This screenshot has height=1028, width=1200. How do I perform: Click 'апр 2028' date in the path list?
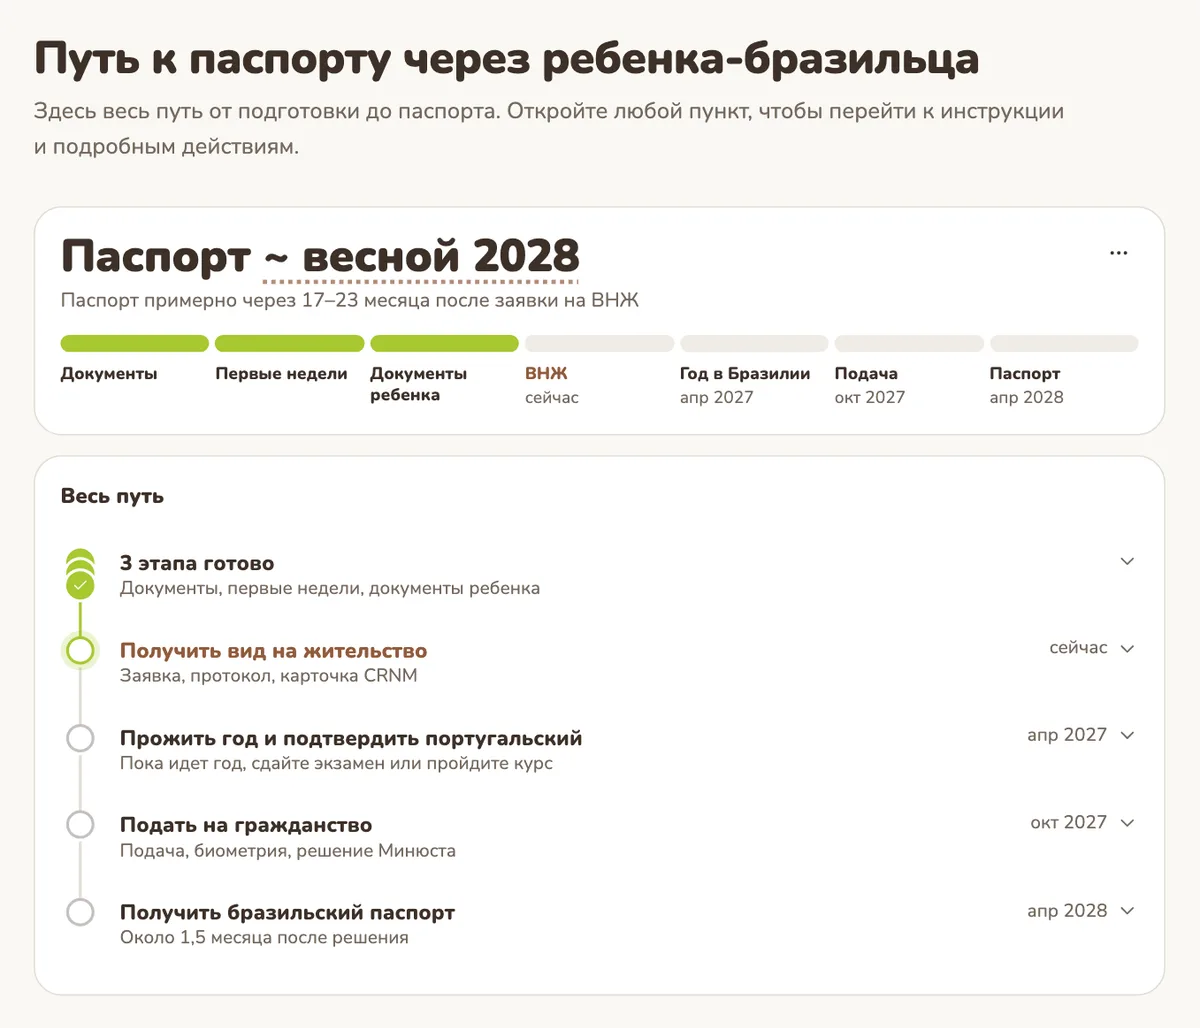(x=1067, y=910)
